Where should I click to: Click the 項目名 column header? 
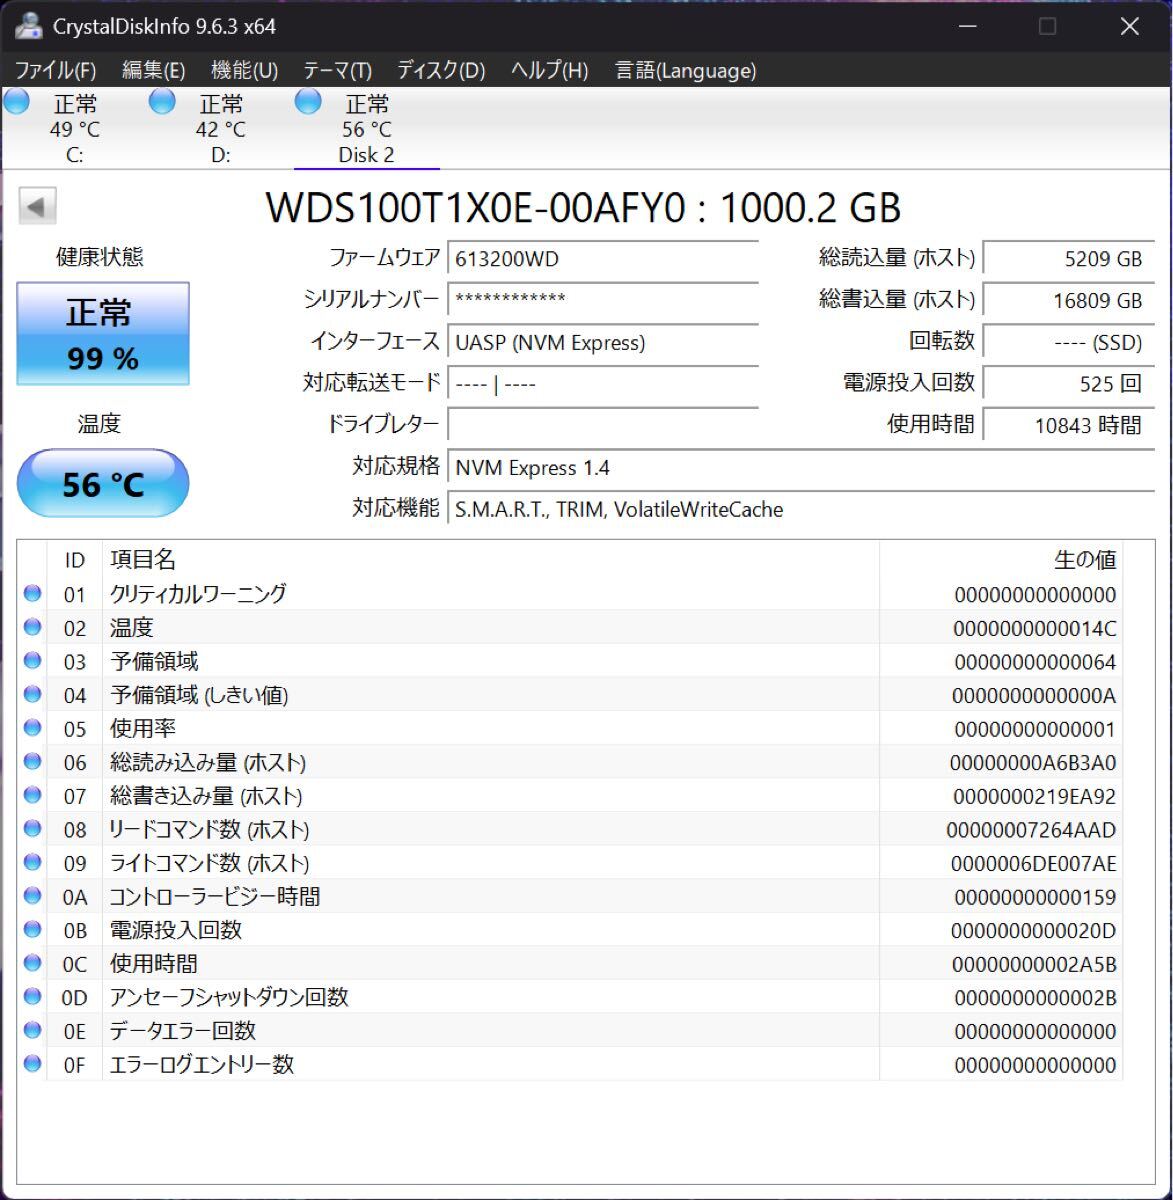tap(491, 560)
